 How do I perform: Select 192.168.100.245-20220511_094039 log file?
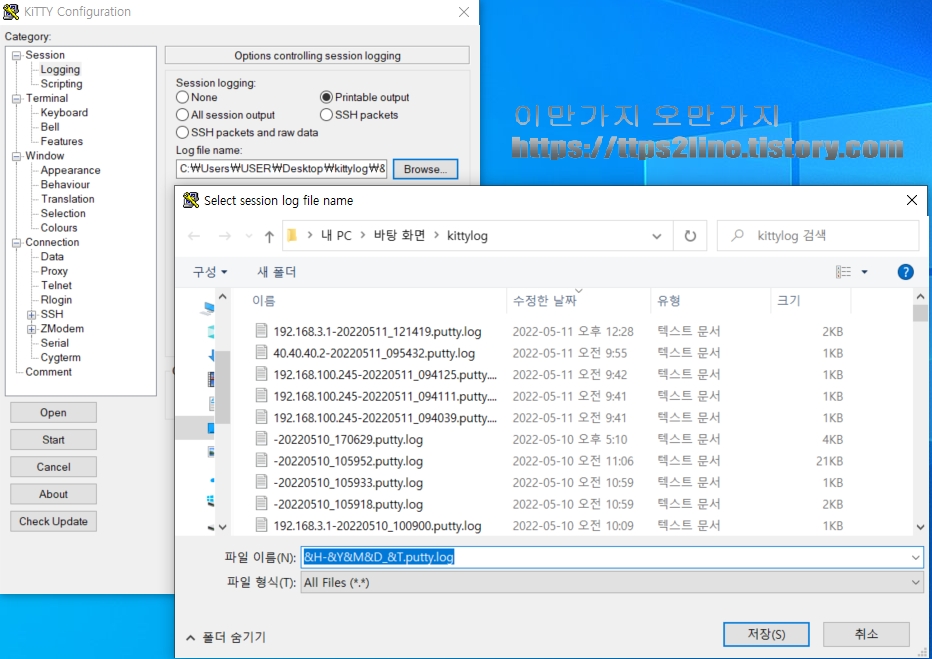[384, 418]
